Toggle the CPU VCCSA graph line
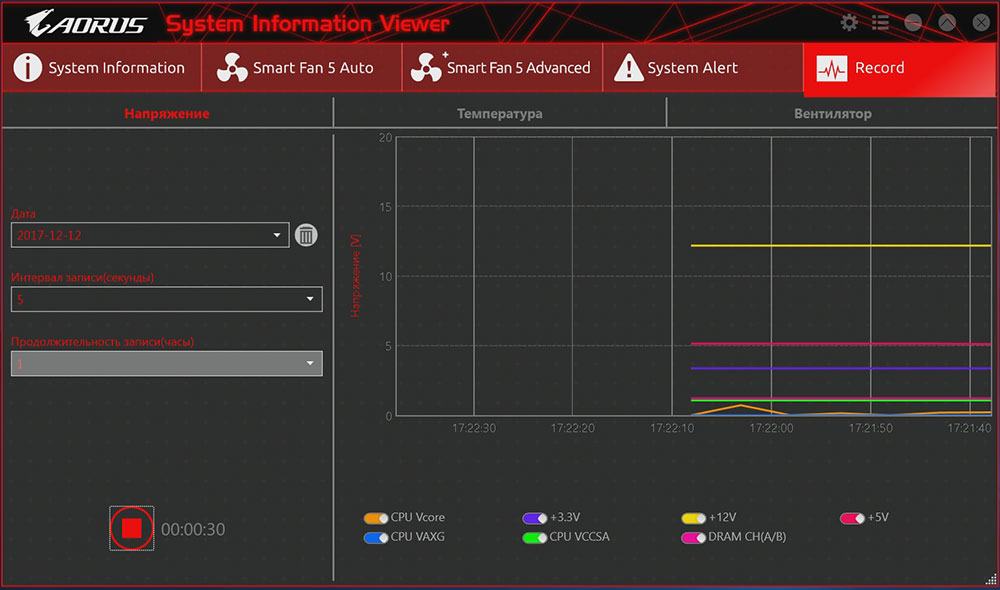1000x590 pixels. point(534,538)
